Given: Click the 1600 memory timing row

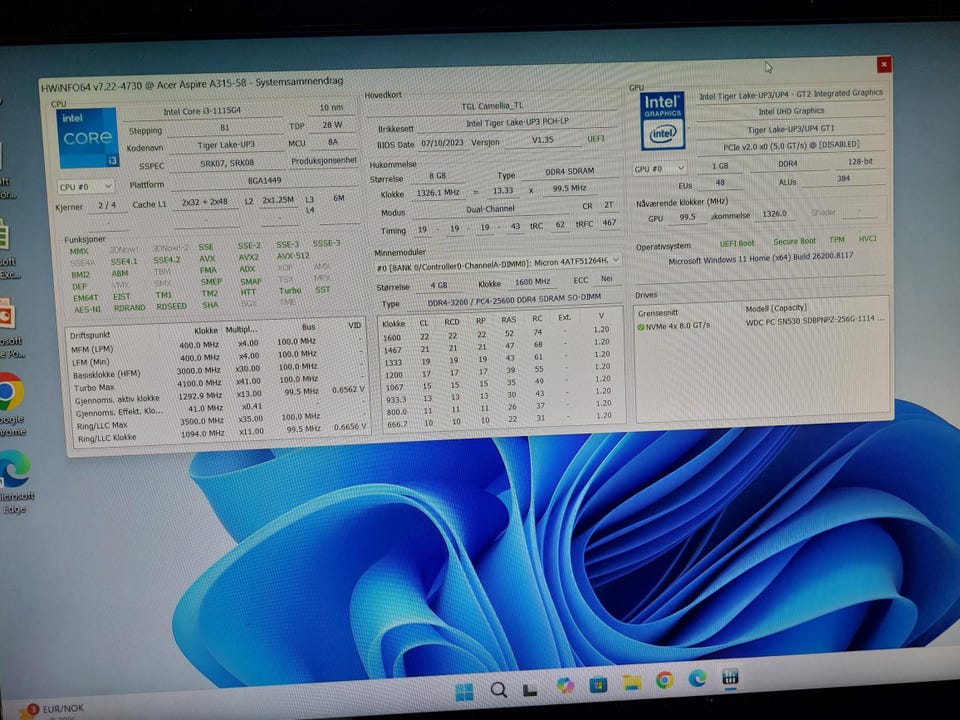Looking at the screenshot, I should 497,334.
